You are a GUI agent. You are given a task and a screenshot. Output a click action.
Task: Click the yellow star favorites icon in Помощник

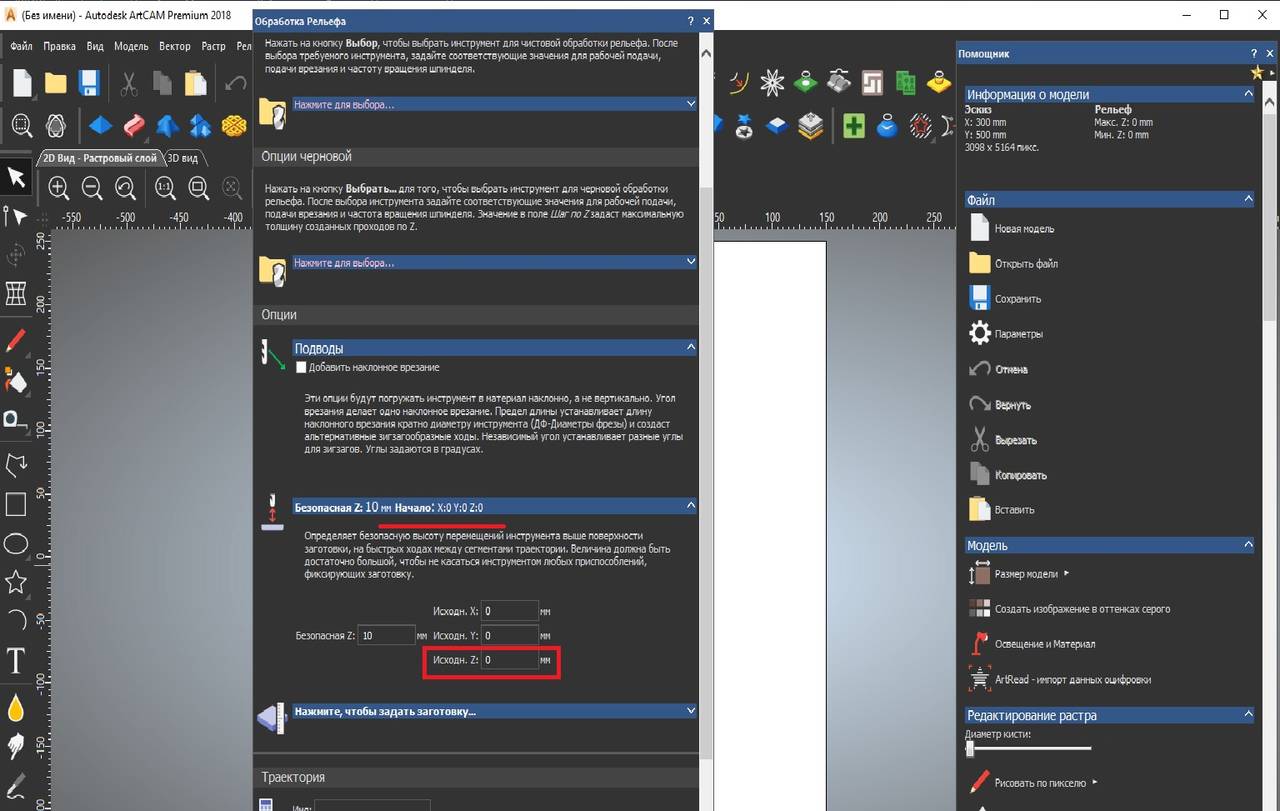tap(1258, 73)
